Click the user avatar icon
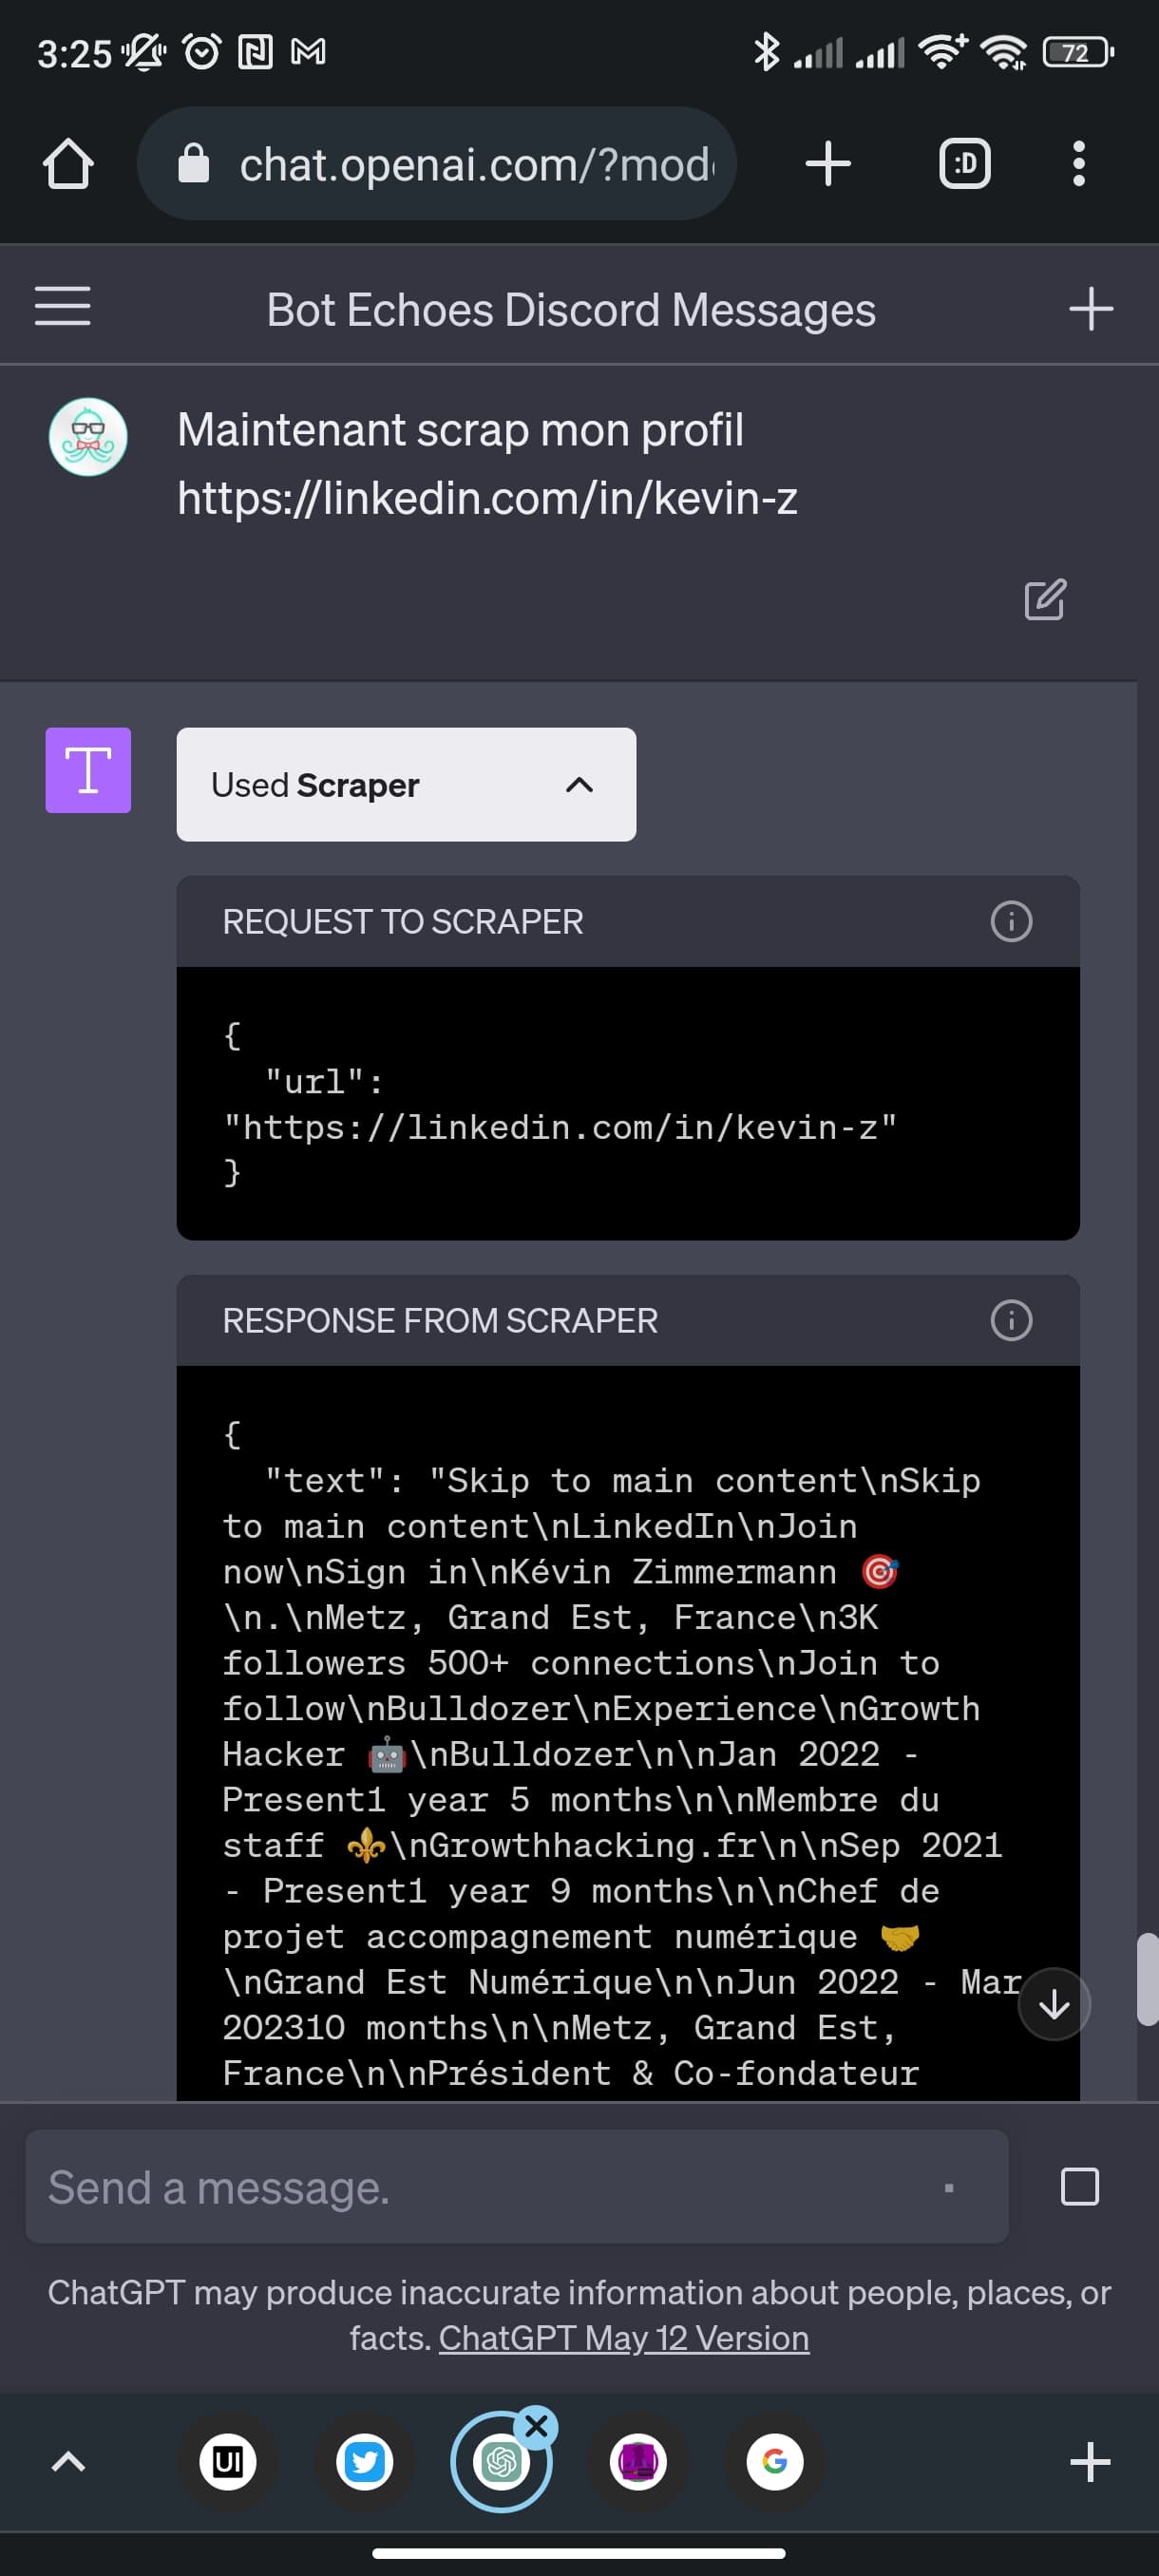Viewport: 1159px width, 2576px height. (x=88, y=437)
